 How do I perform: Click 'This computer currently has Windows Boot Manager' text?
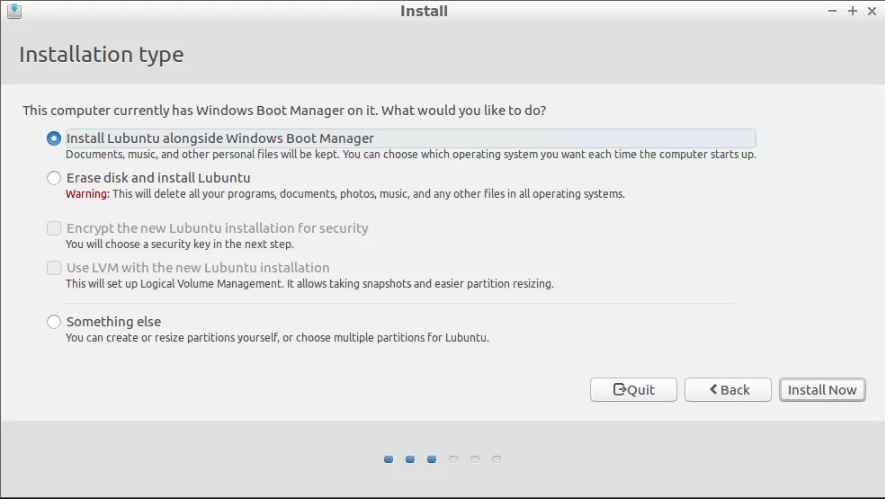click(284, 110)
